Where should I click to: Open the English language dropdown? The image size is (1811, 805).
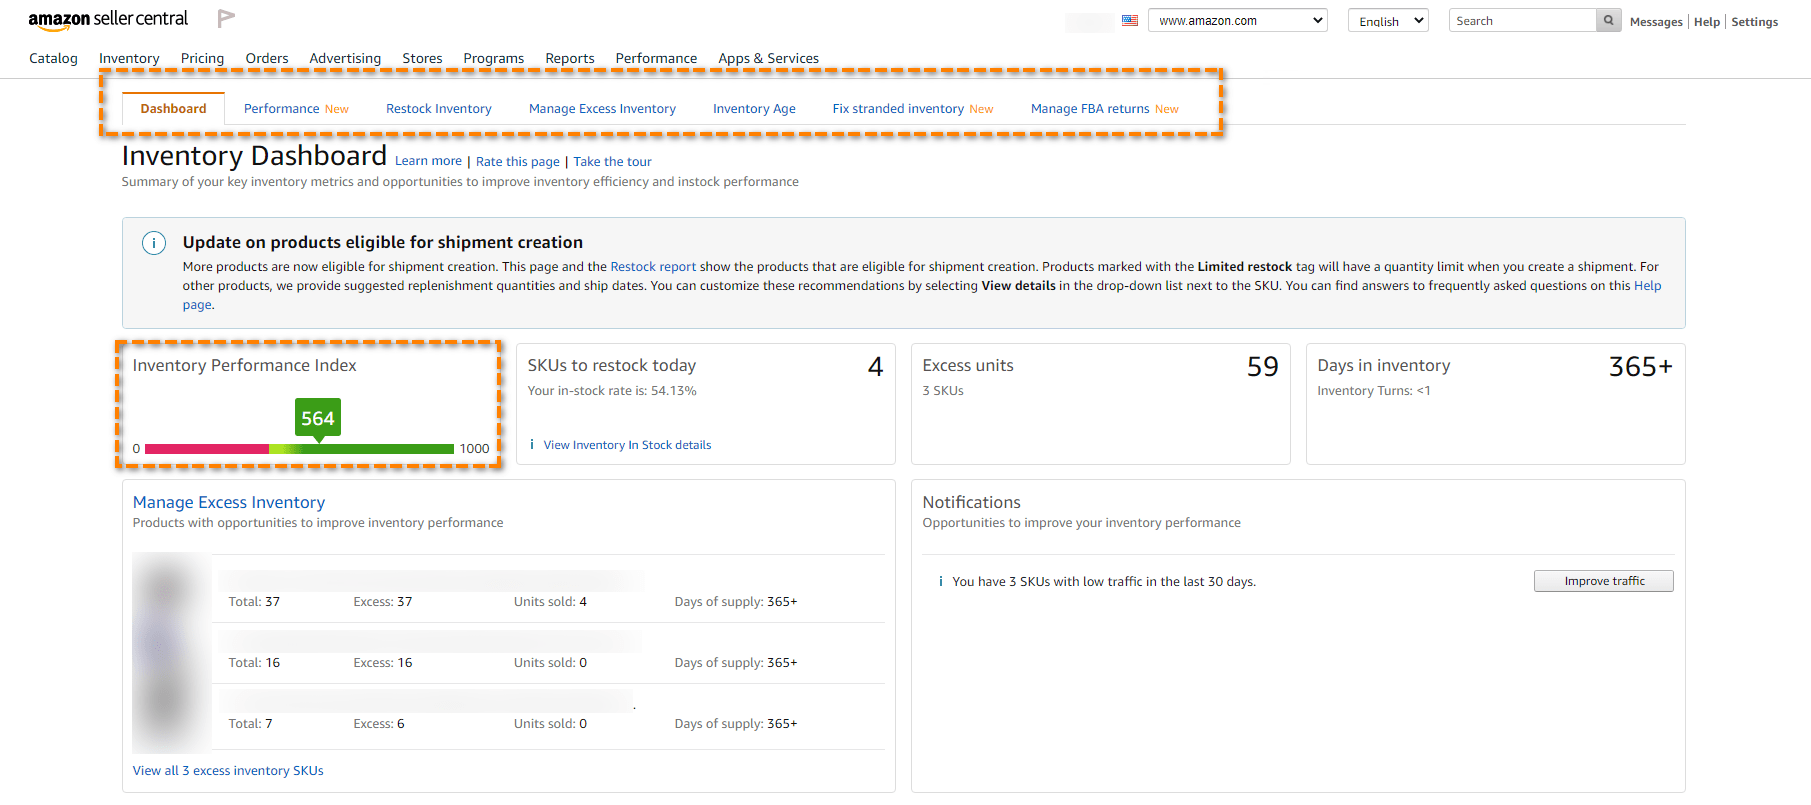tap(1388, 20)
